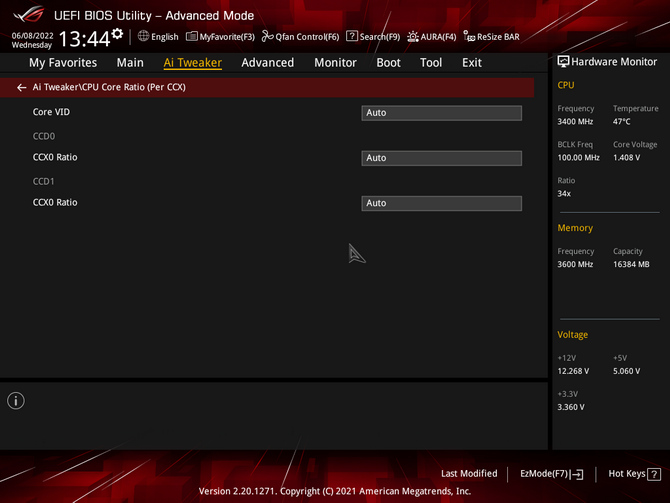Click +5V value 5.060 V
This screenshot has width=670, height=503.
626,371
